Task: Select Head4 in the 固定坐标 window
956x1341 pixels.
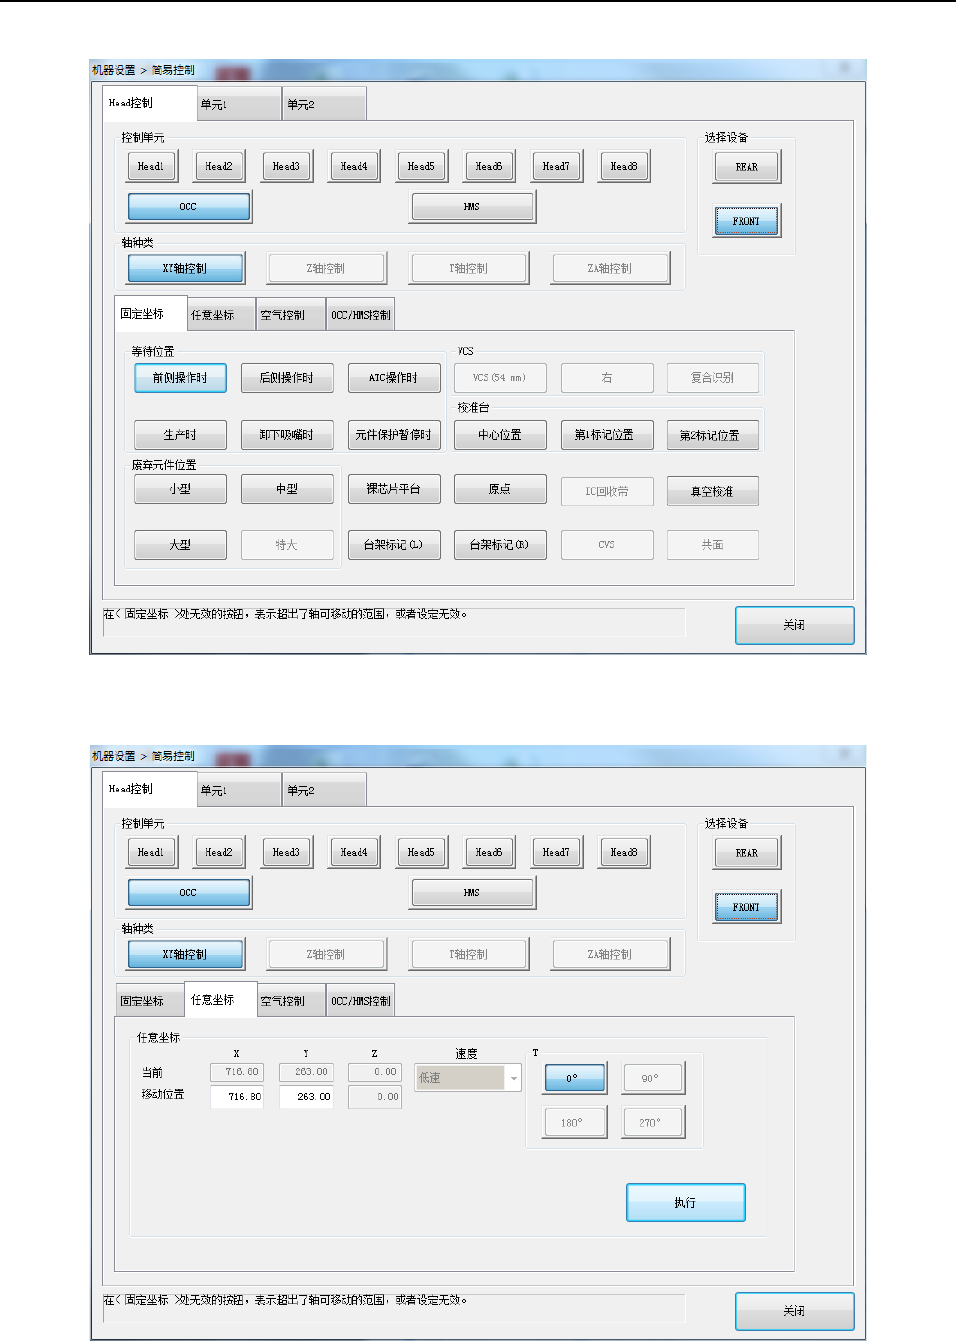Action: 354,166
